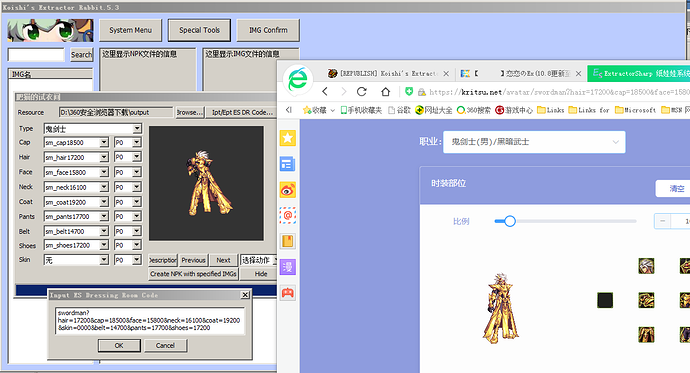Click the Browse... button for Resource
This screenshot has height=373, width=690.
[x=190, y=112]
